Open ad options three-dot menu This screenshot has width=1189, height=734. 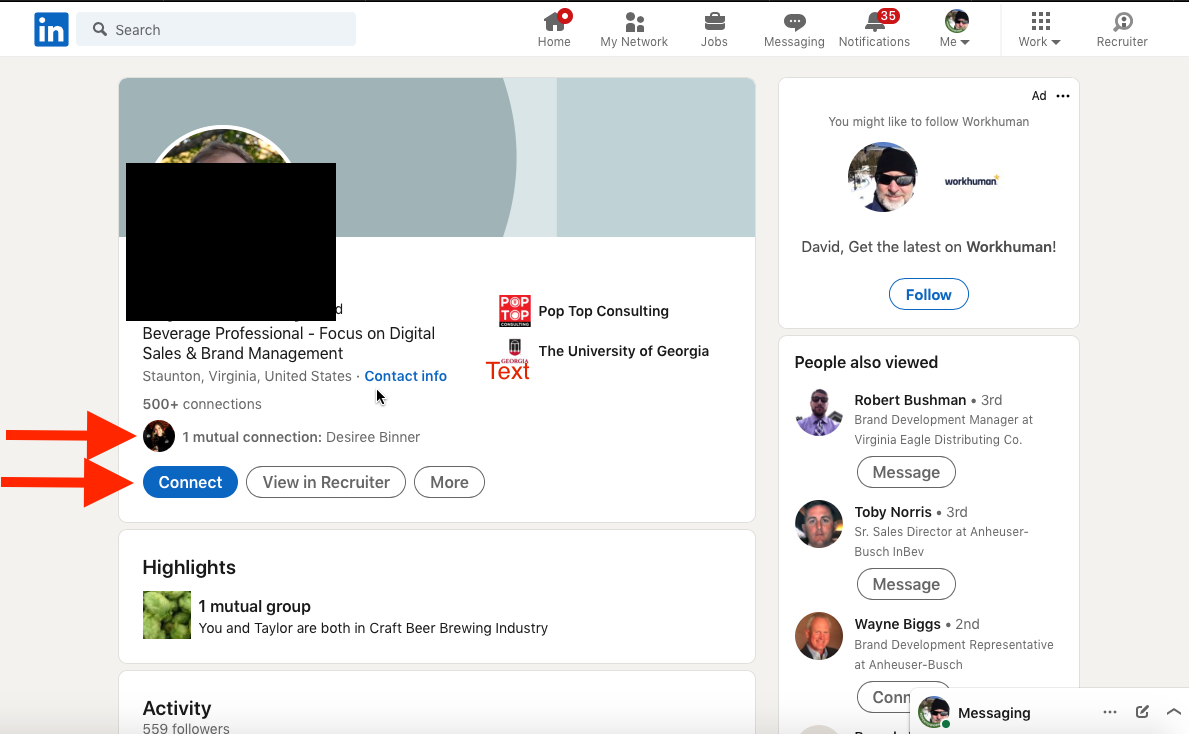click(1063, 96)
